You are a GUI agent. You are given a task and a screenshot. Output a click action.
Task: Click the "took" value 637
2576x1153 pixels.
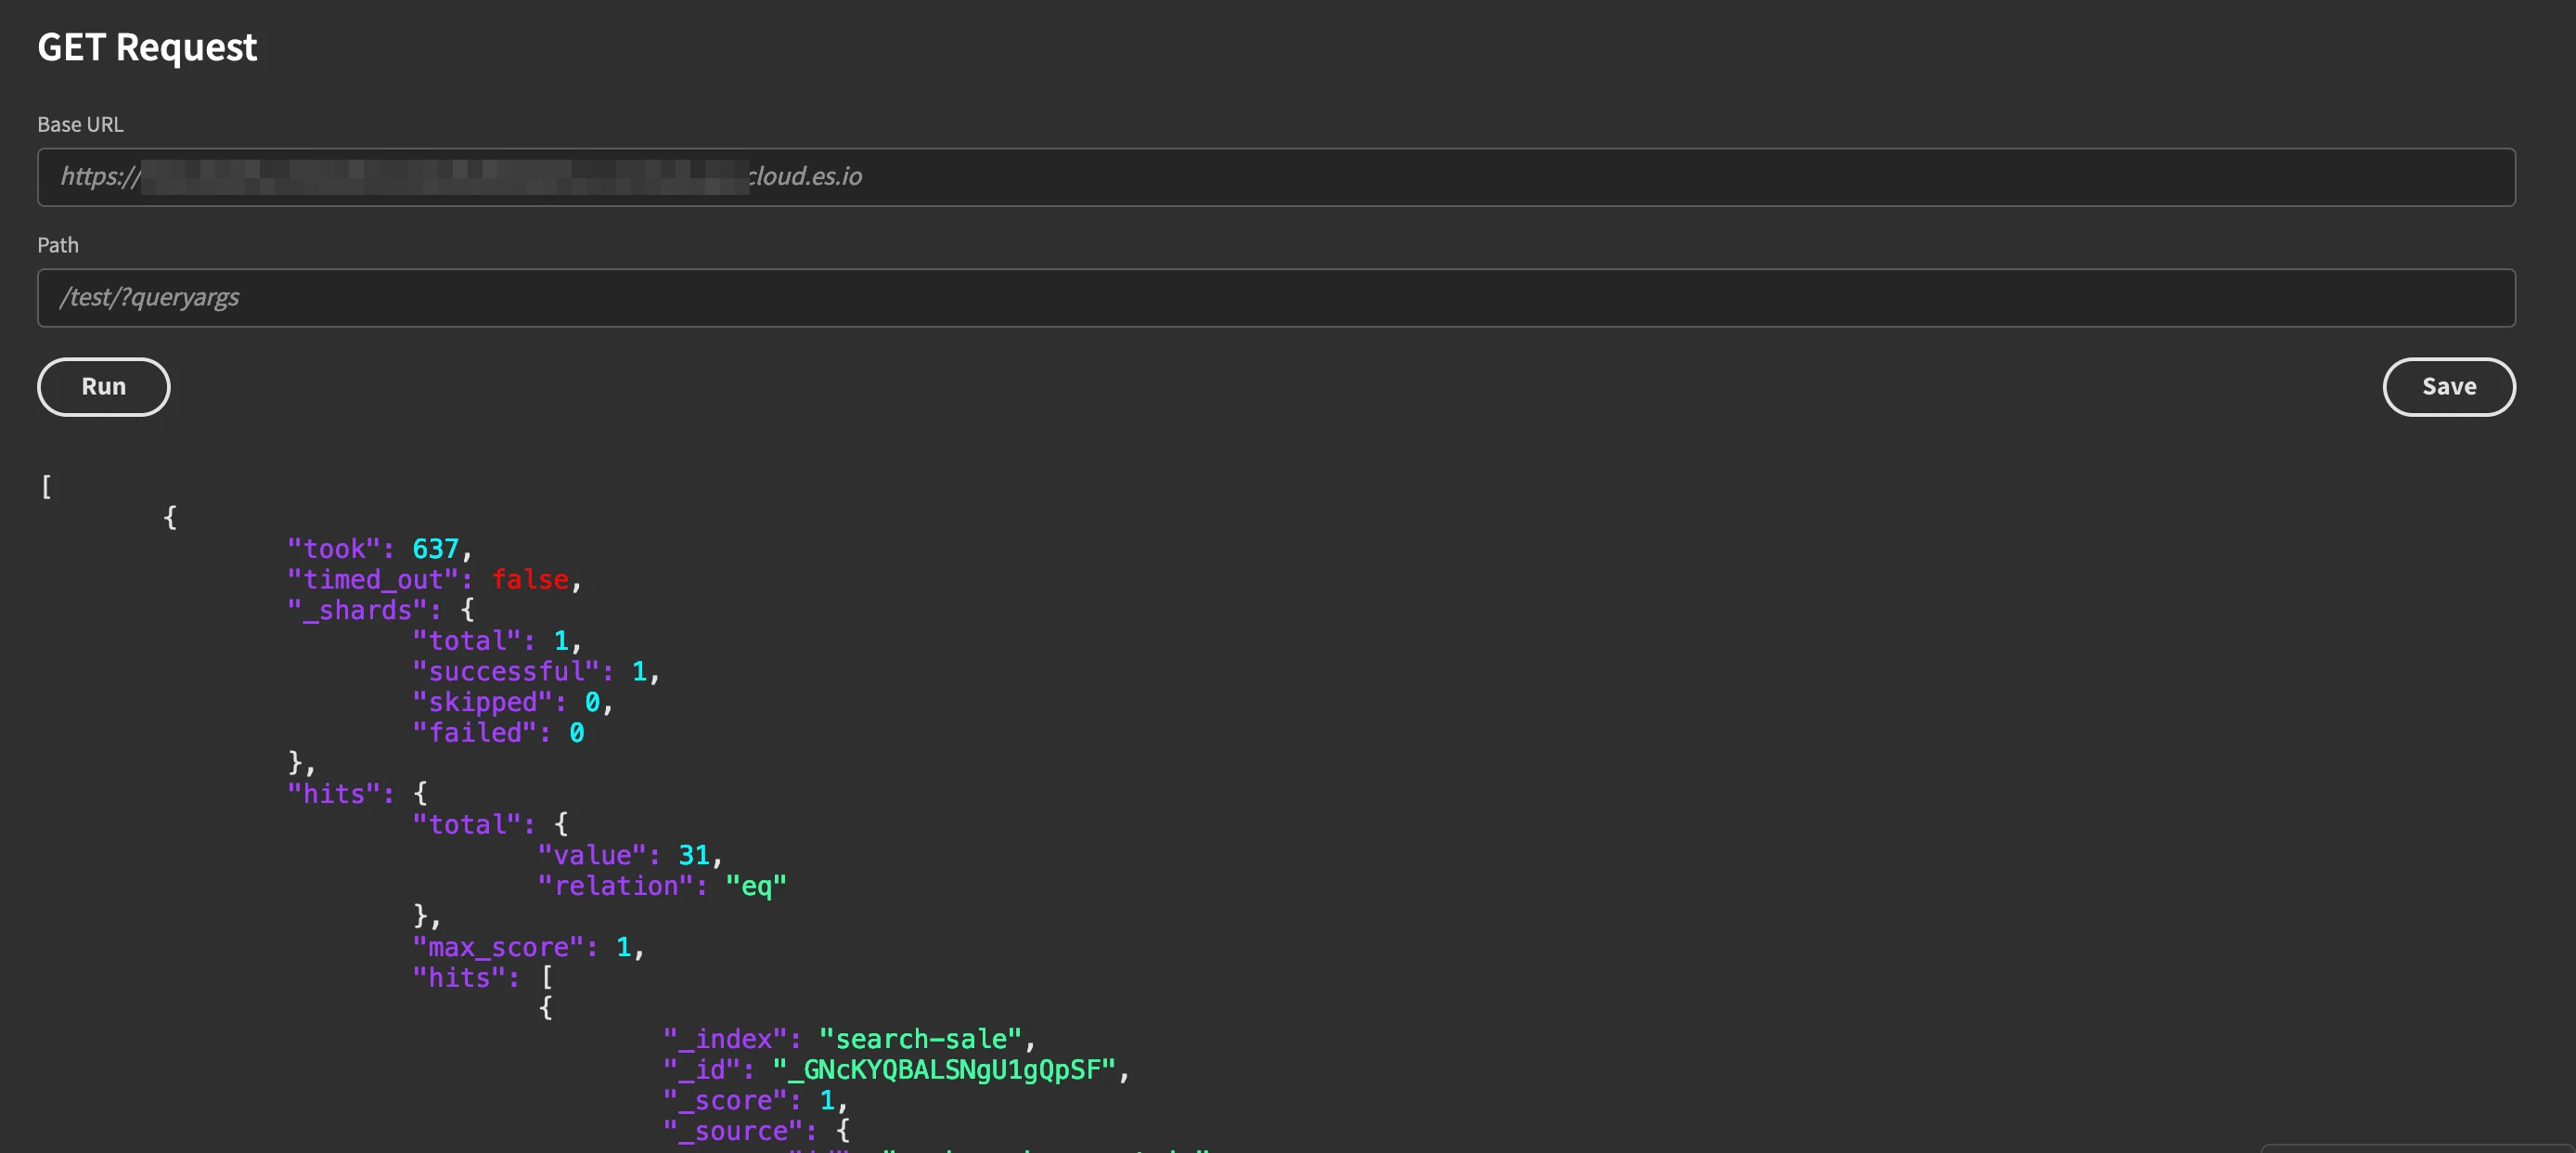pos(435,549)
